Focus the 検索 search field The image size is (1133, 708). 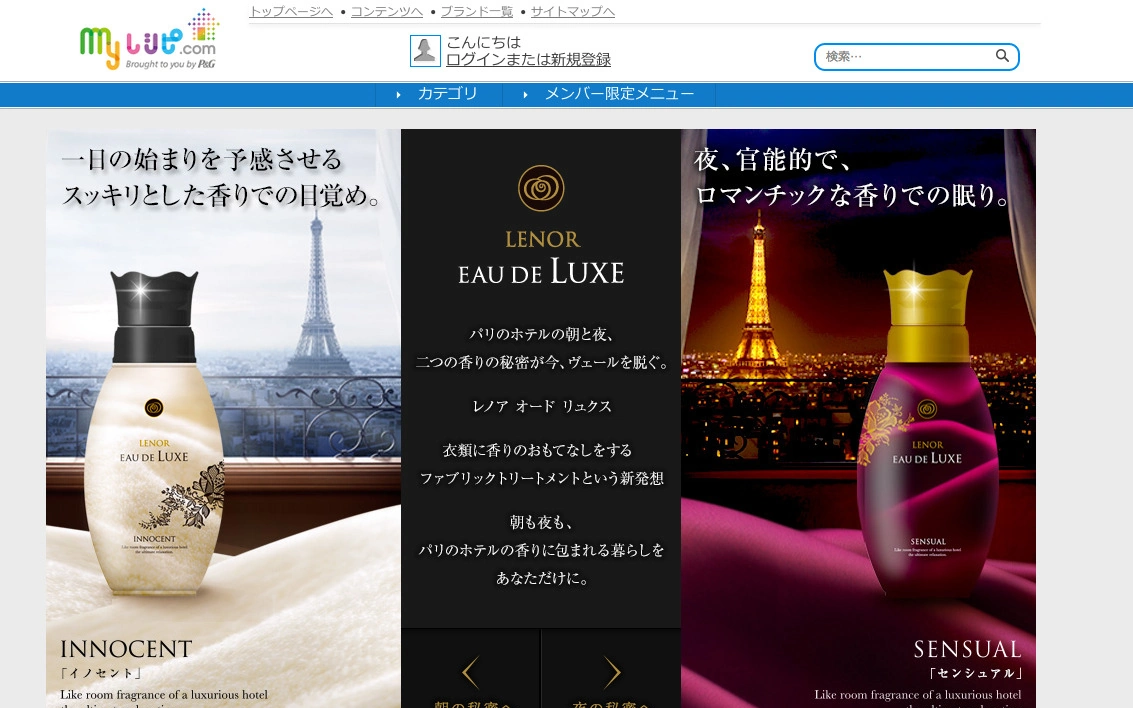click(908, 56)
